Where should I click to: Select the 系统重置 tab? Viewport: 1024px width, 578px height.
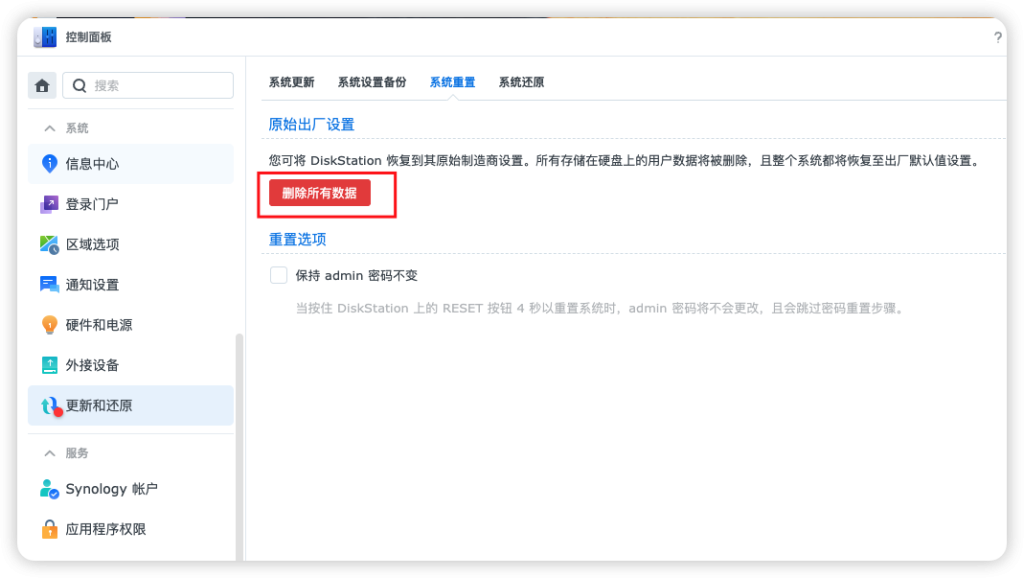[452, 82]
